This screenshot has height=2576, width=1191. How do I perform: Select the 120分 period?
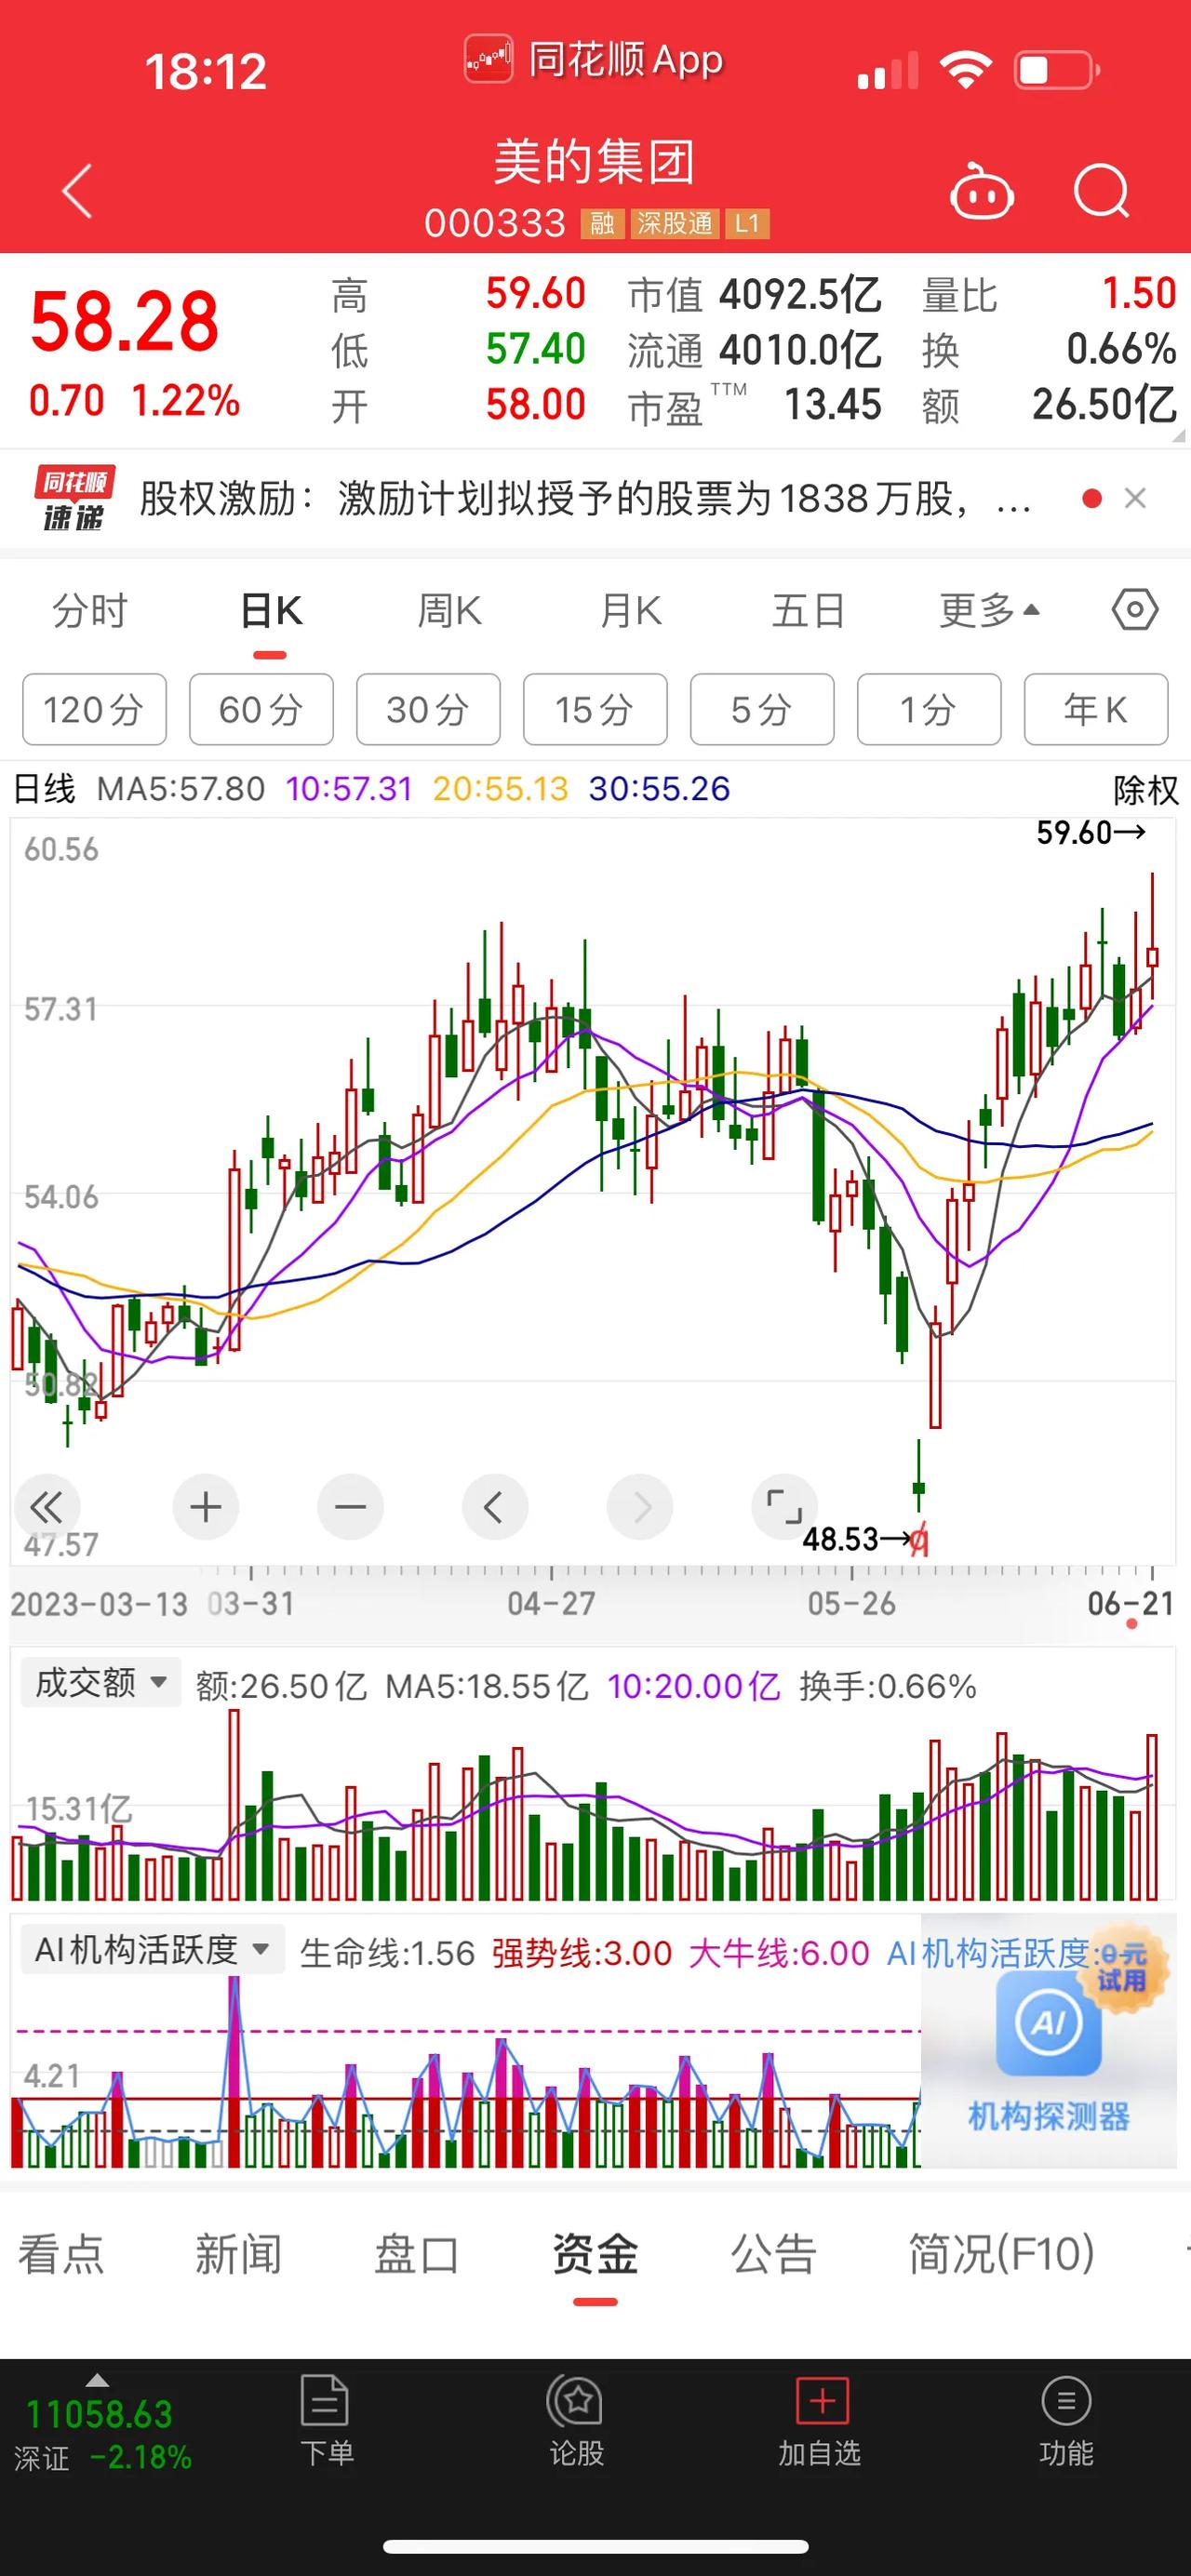tap(94, 710)
